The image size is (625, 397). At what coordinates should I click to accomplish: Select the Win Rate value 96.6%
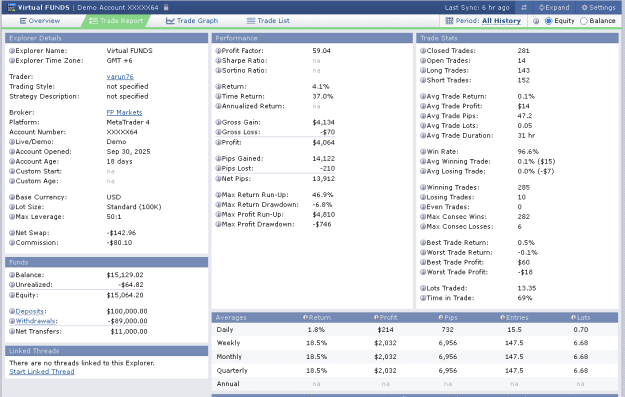[528, 151]
